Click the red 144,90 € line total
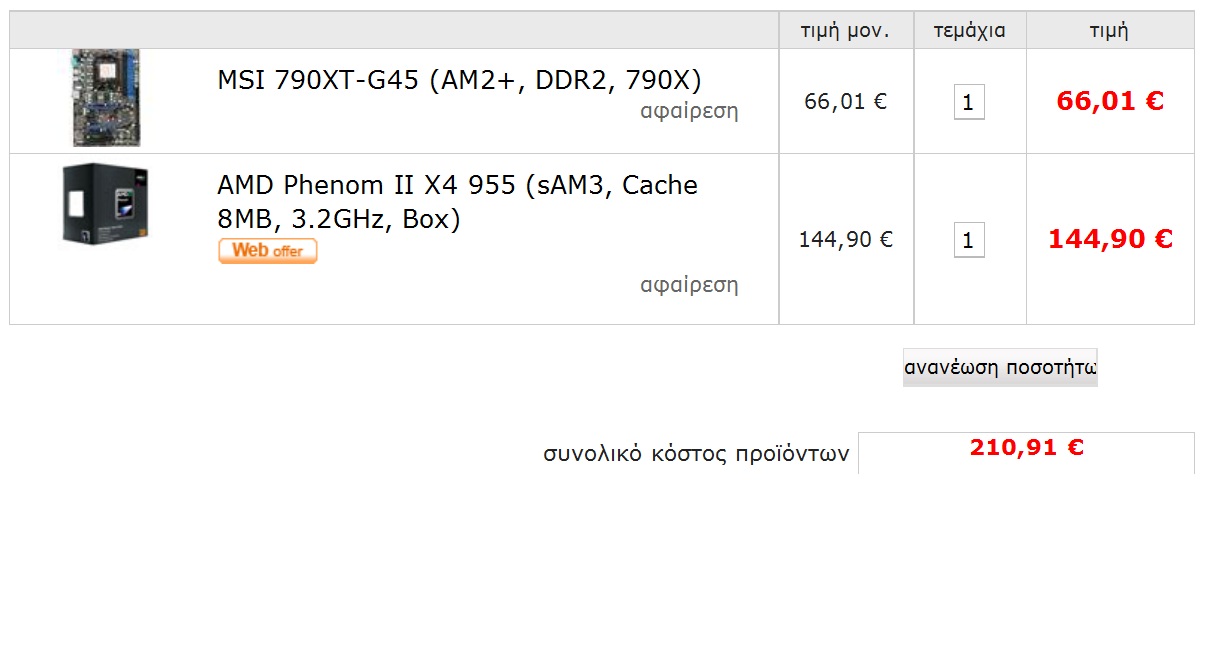The image size is (1211, 648). [x=1110, y=239]
